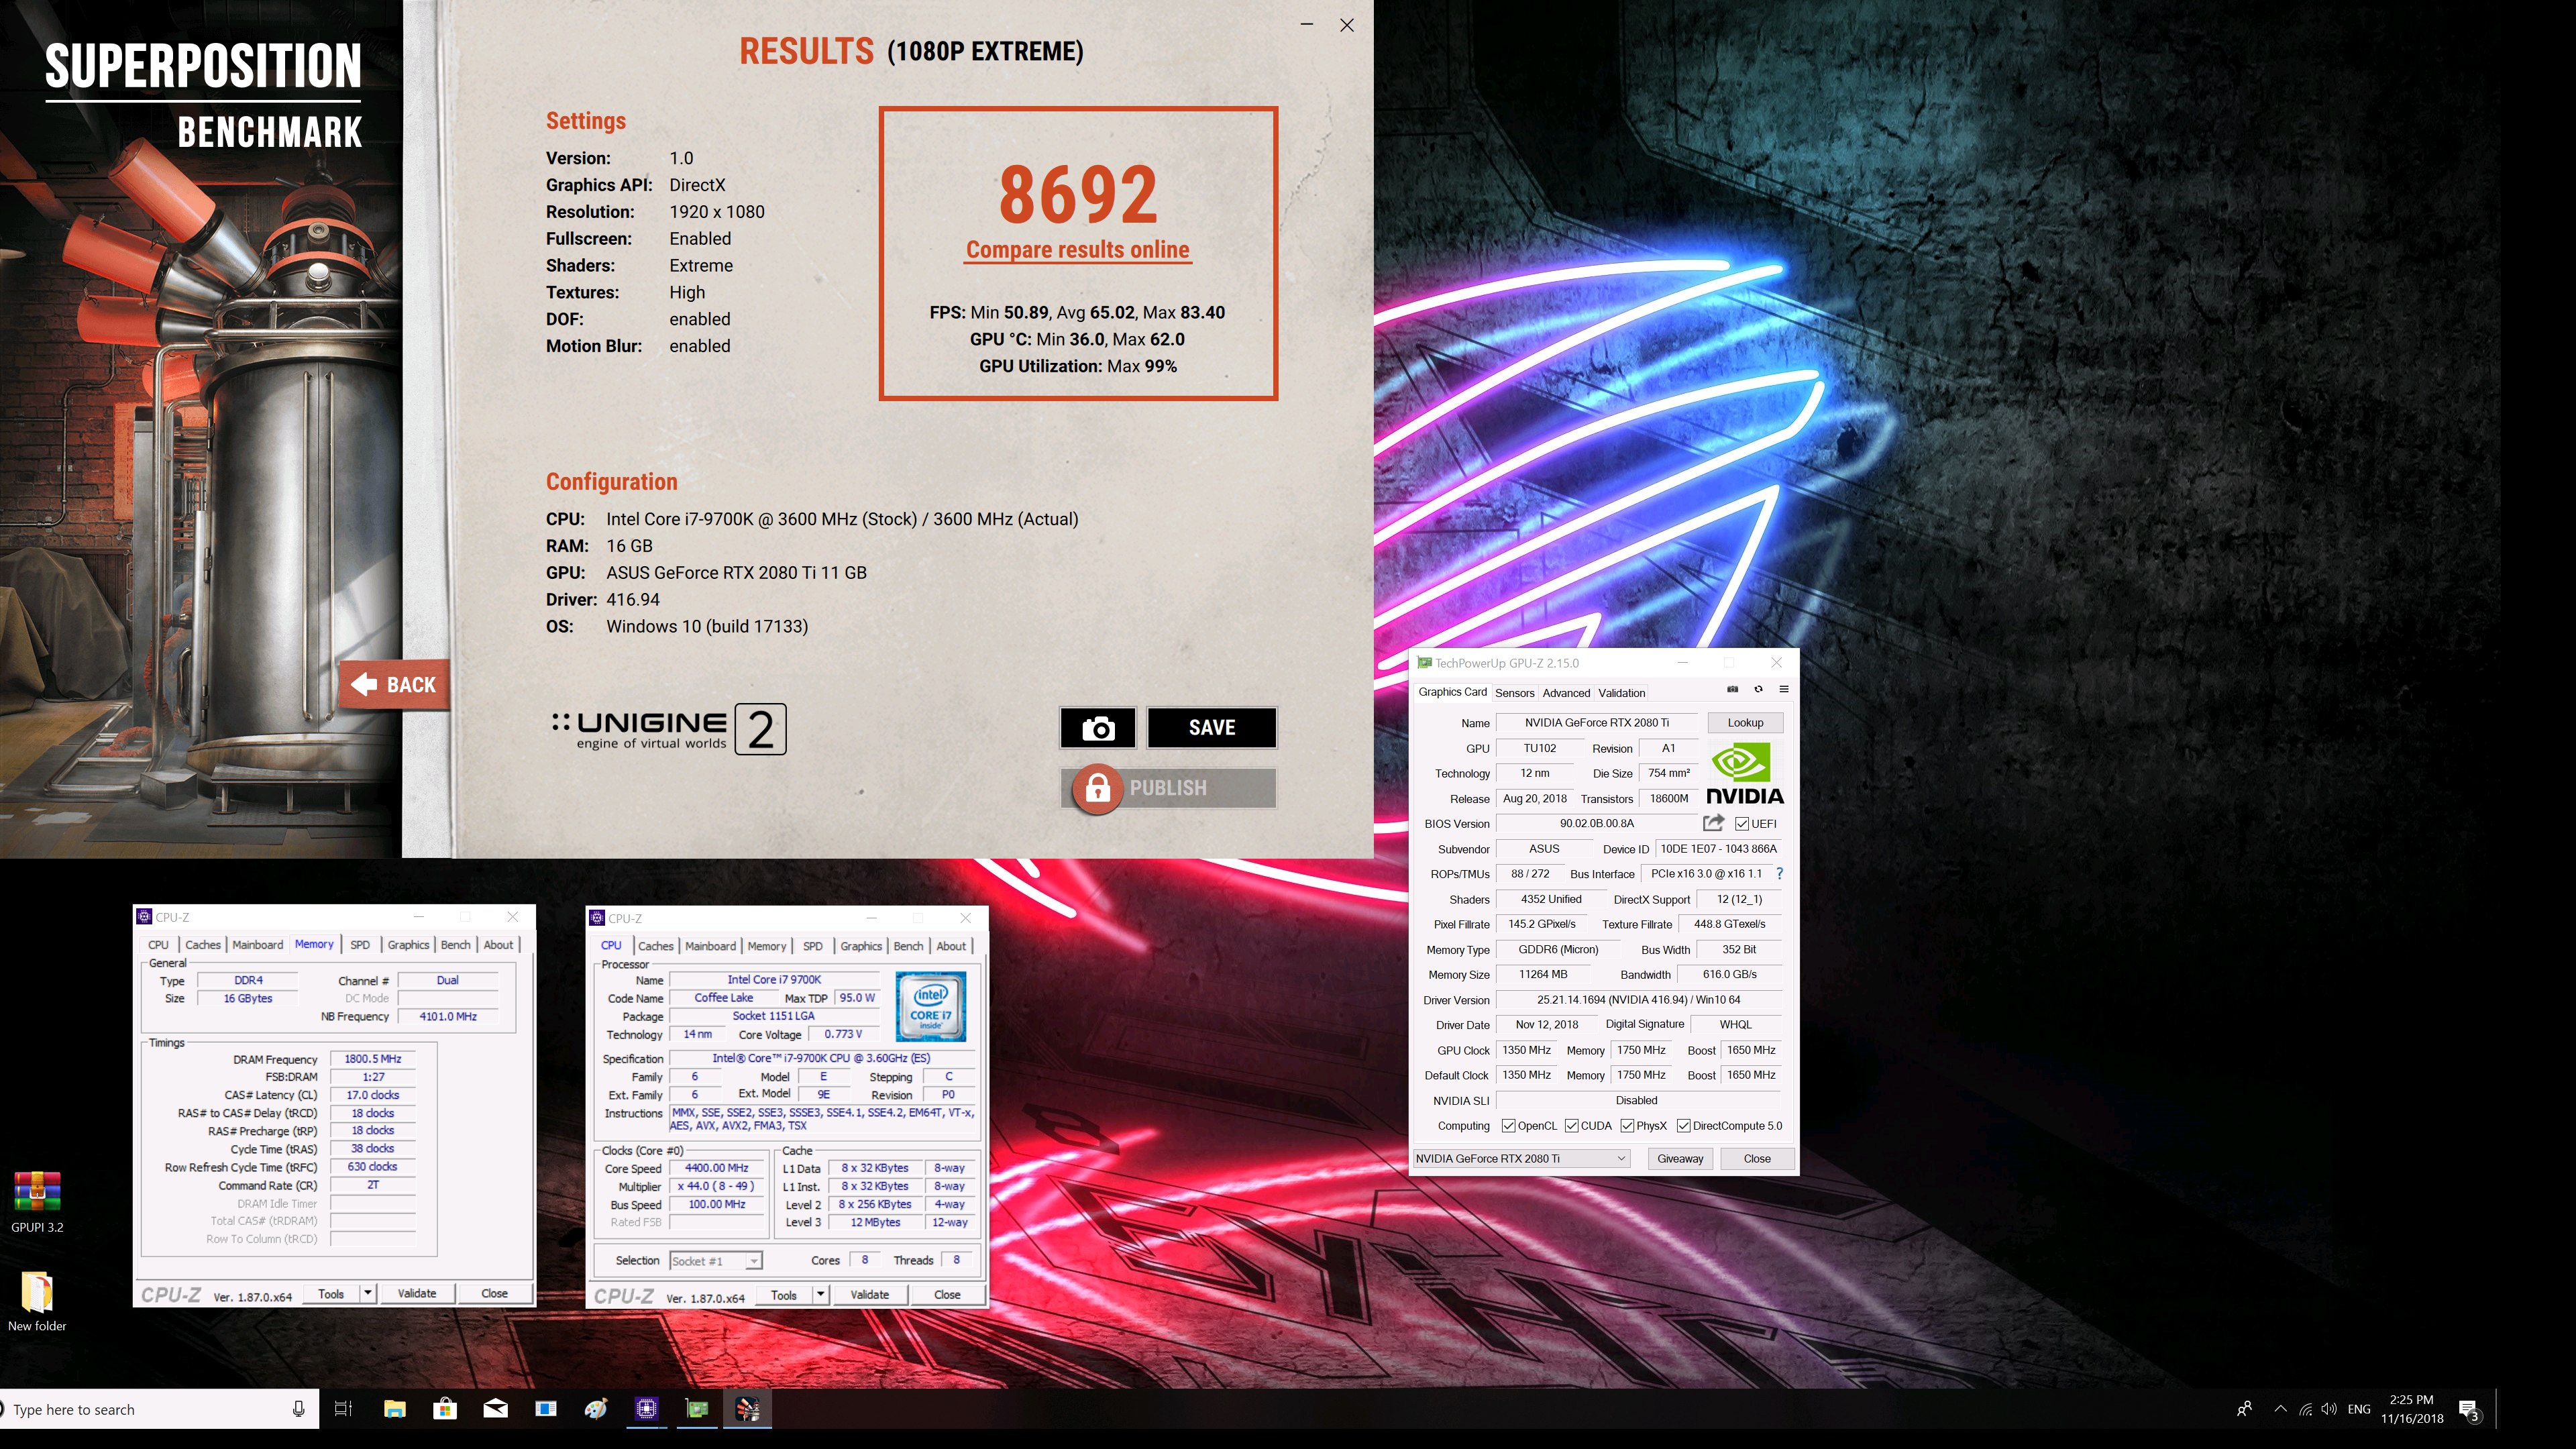
Task: Open Mail from the taskbar
Action: pos(495,1409)
